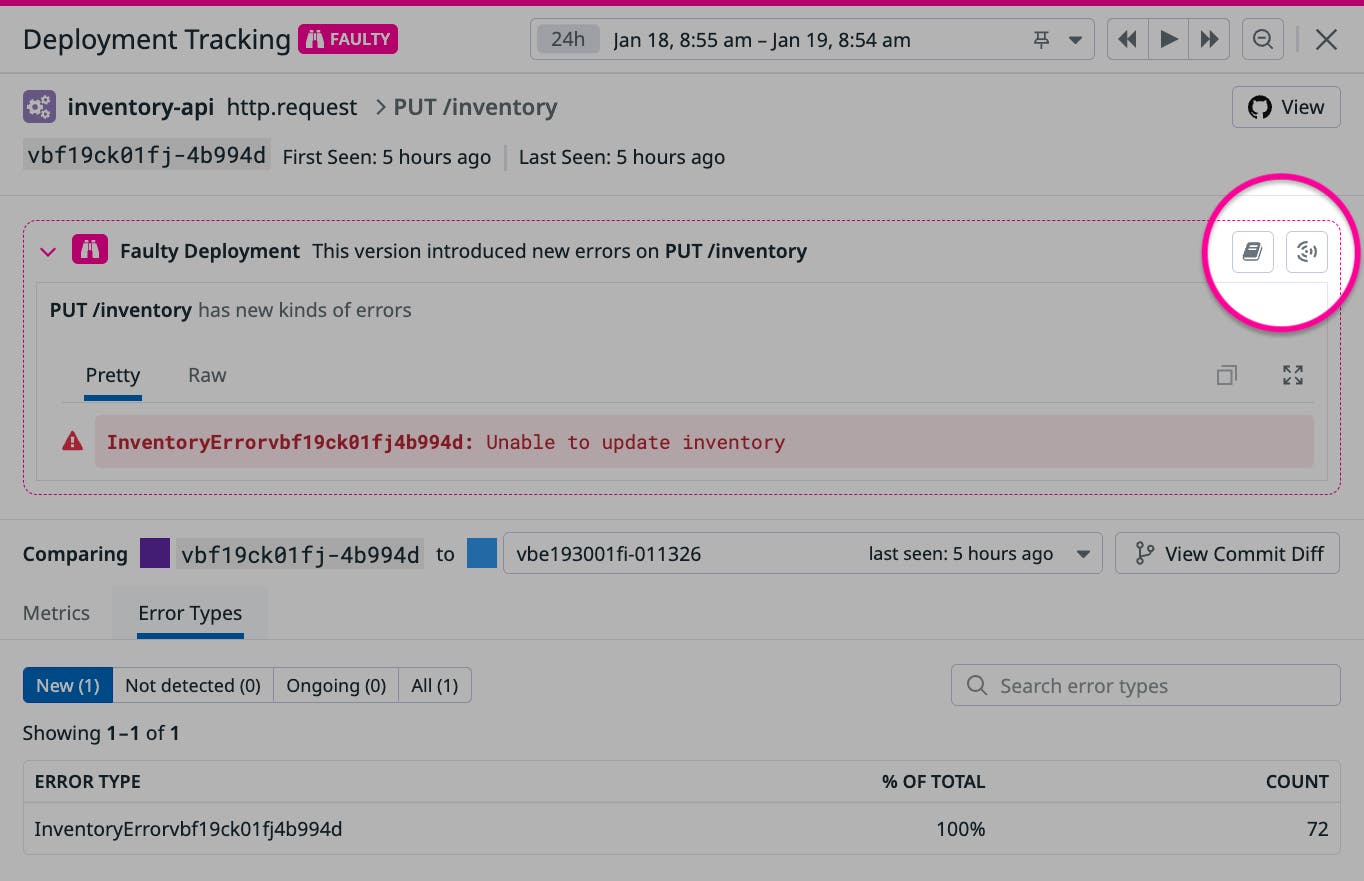The height and width of the screenshot is (881, 1364).
Task: Collapse the Faulty Deployment section chevron
Action: click(47, 251)
